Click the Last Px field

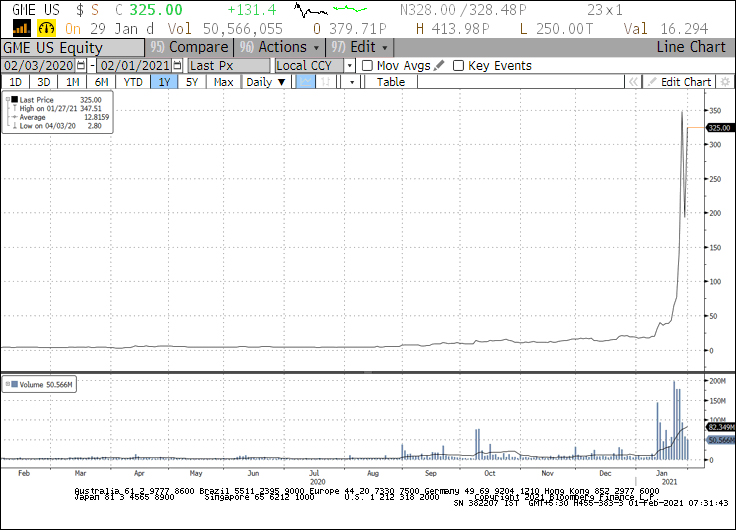point(229,66)
